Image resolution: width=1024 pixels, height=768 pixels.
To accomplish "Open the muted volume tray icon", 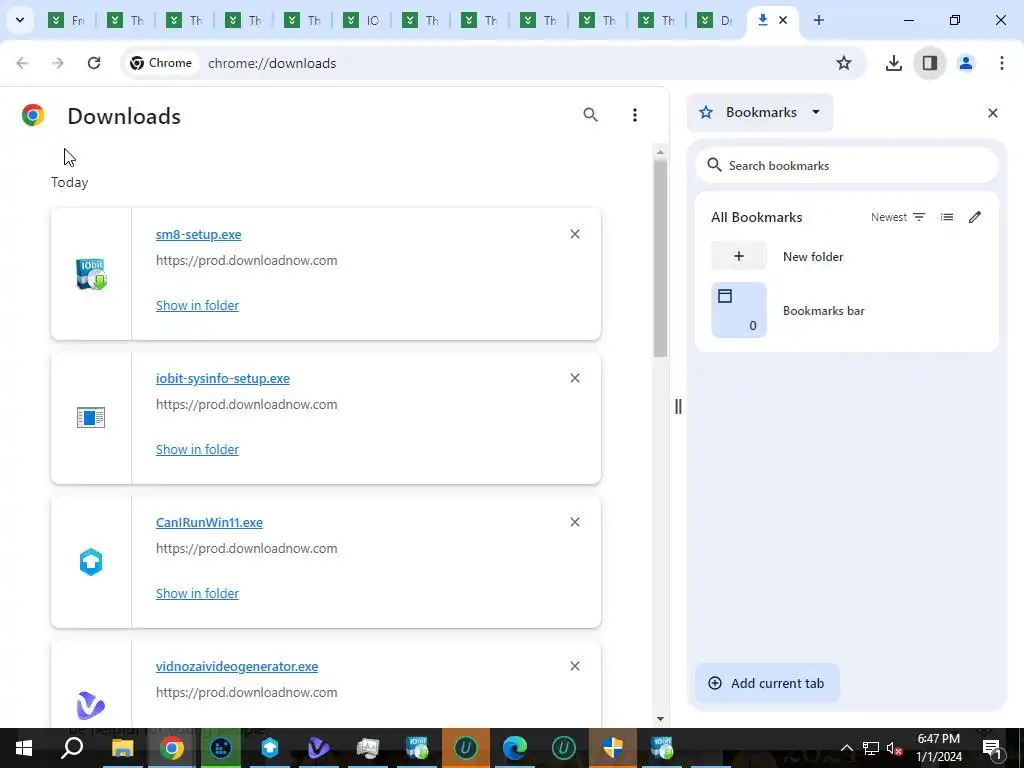I will tap(895, 748).
